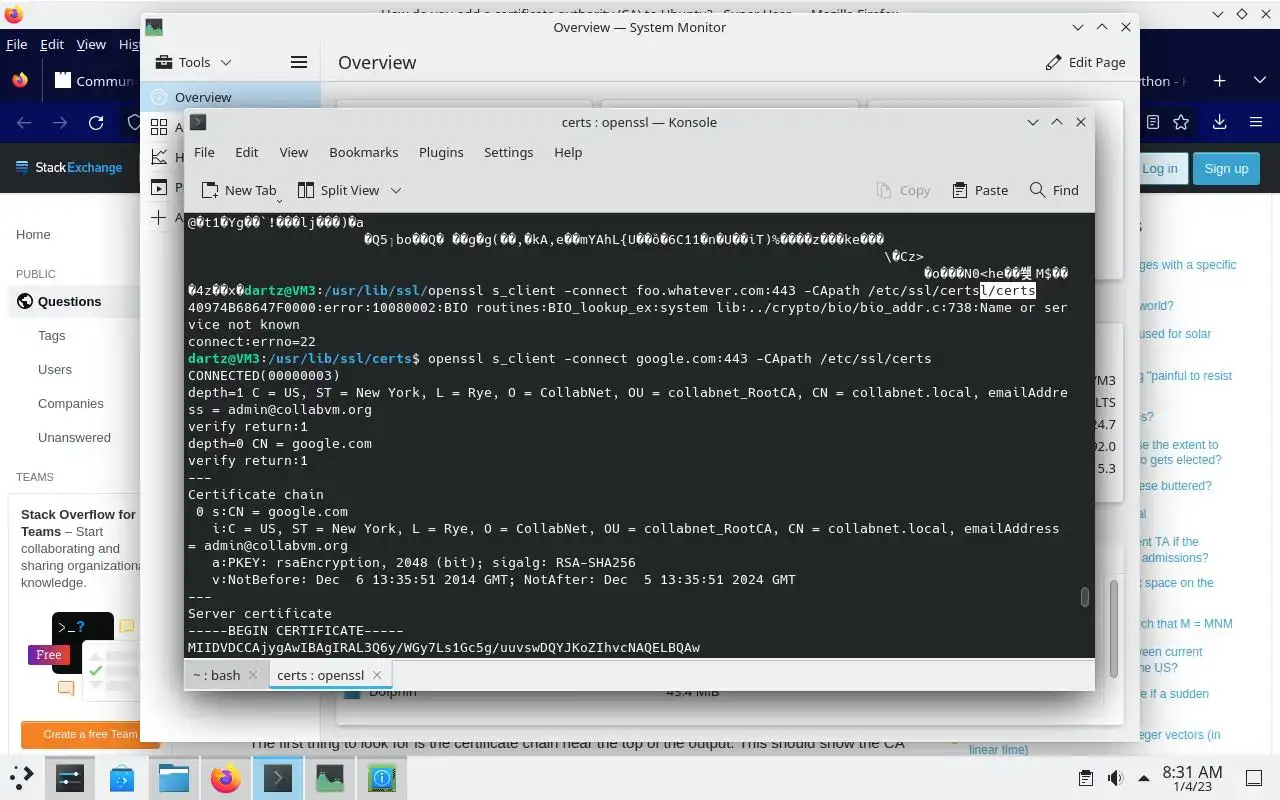Viewport: 1280px width, 800px height.
Task: Click the Stack Exchange logo
Action: [69, 168]
